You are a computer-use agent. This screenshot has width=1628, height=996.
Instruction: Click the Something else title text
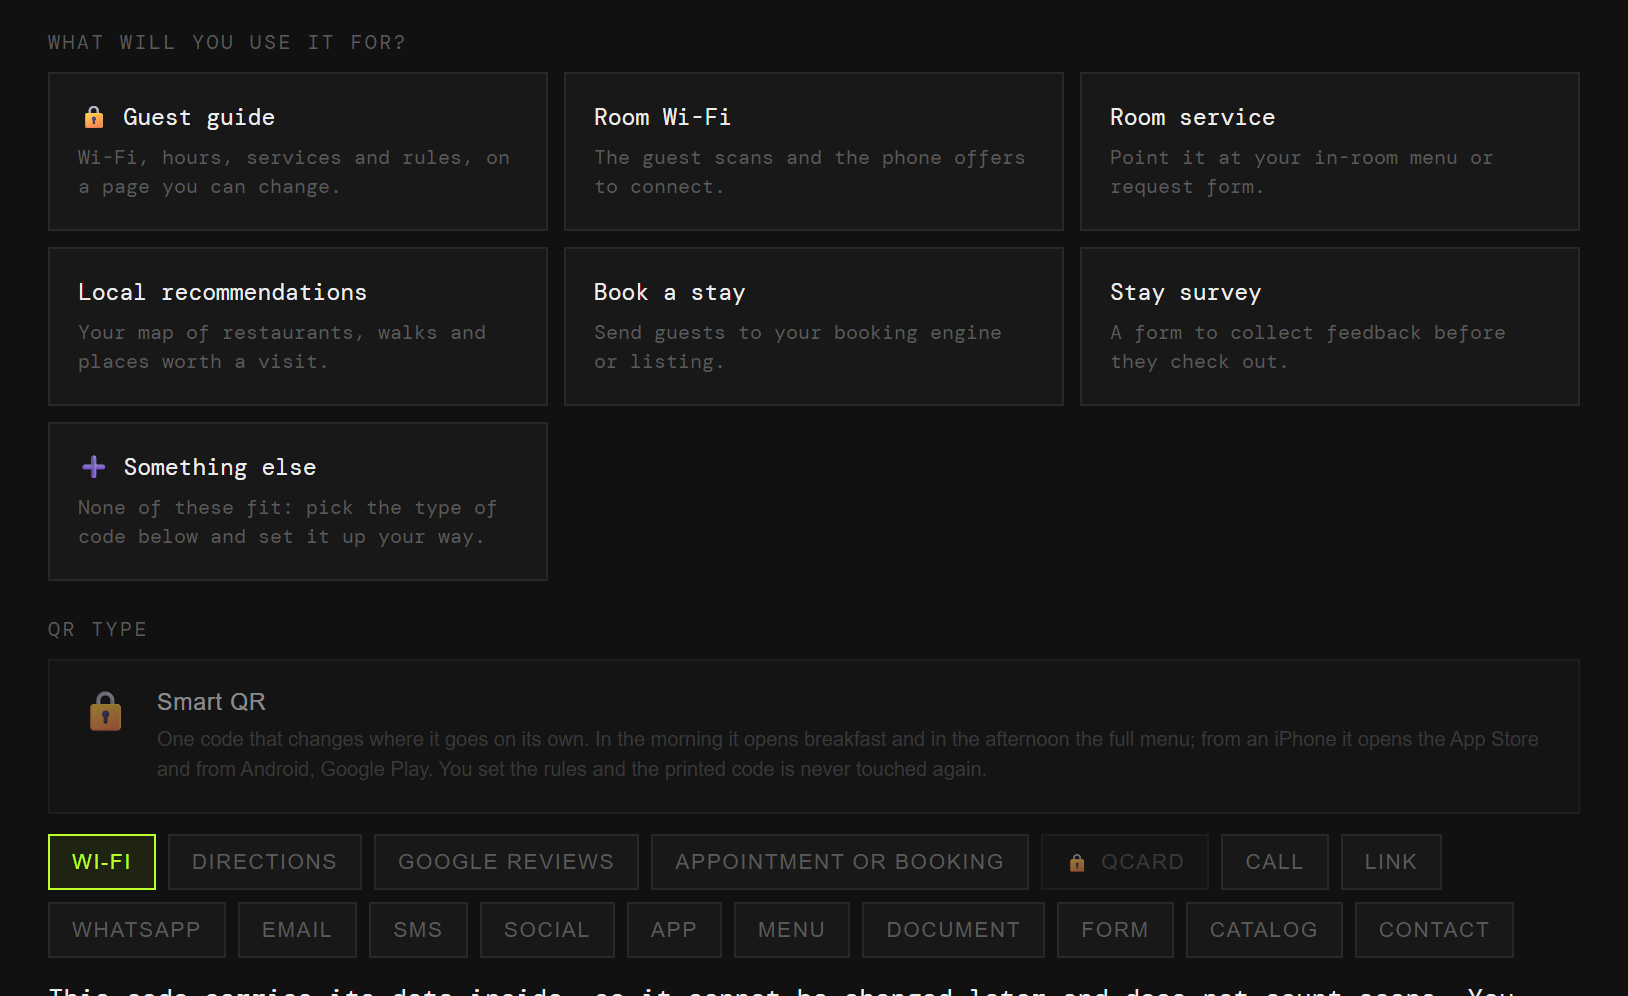220,467
